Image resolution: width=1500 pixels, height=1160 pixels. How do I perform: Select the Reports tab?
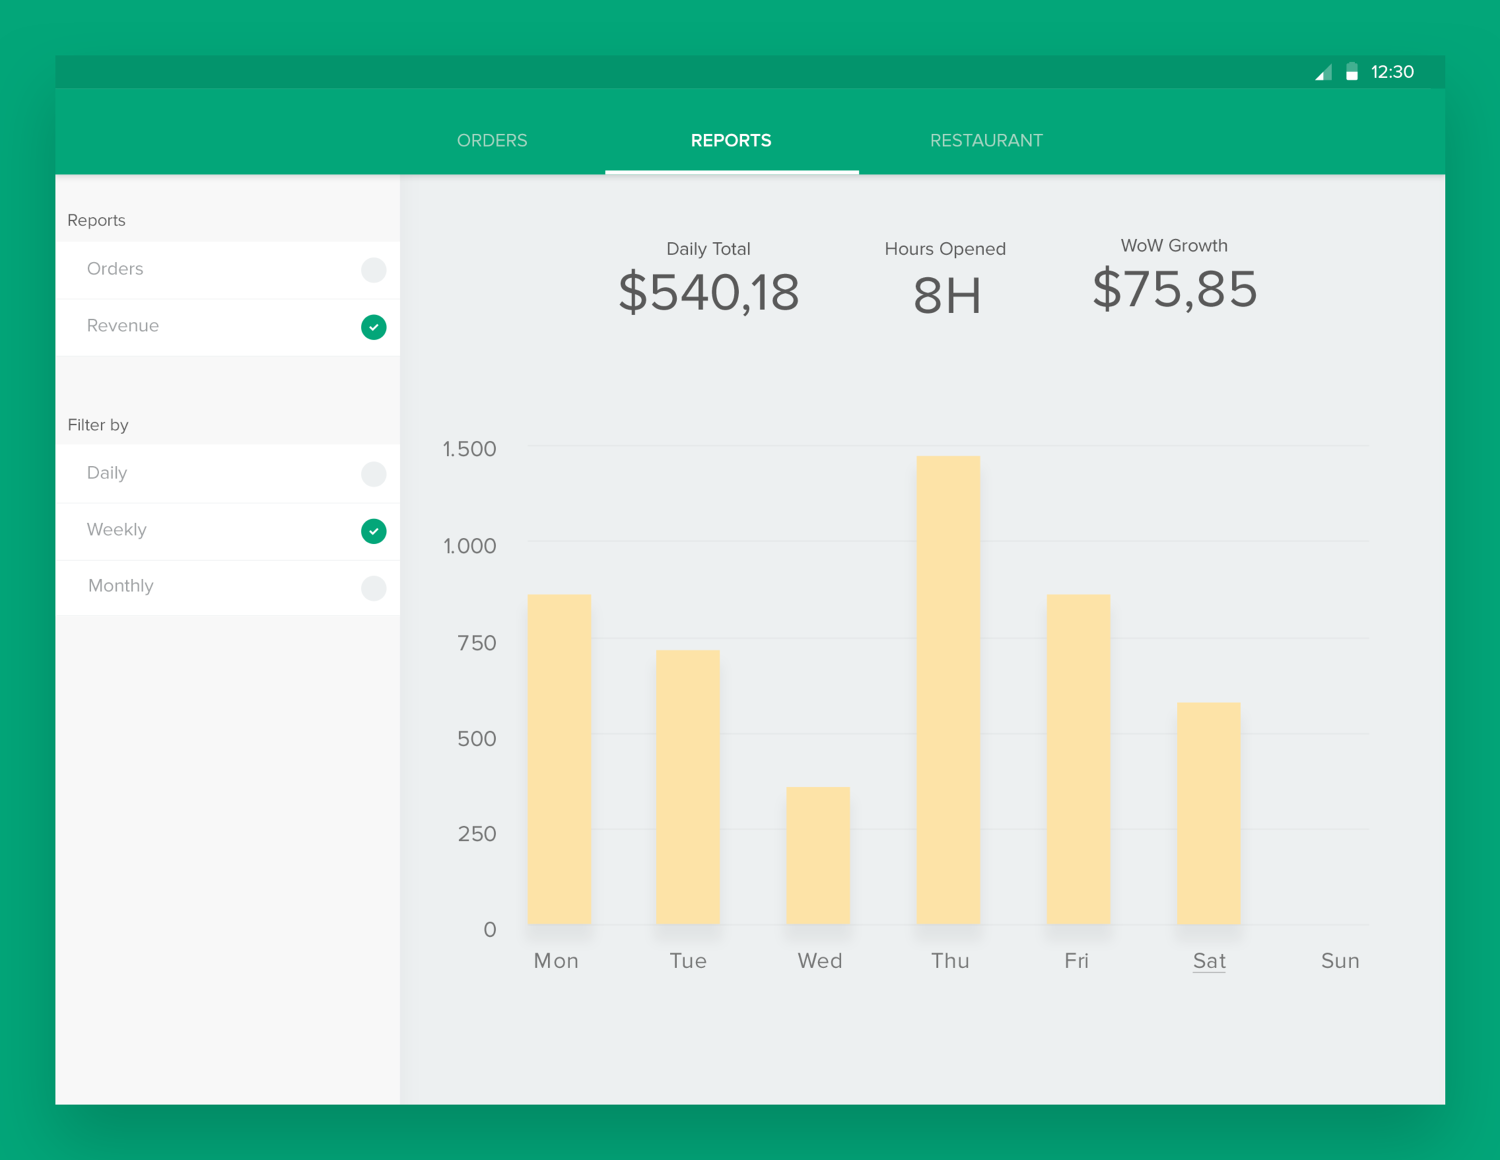click(x=731, y=141)
